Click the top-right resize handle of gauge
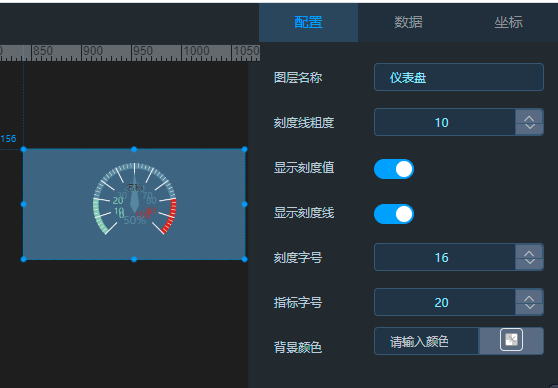Image resolution: width=558 pixels, height=388 pixels. coord(244,150)
